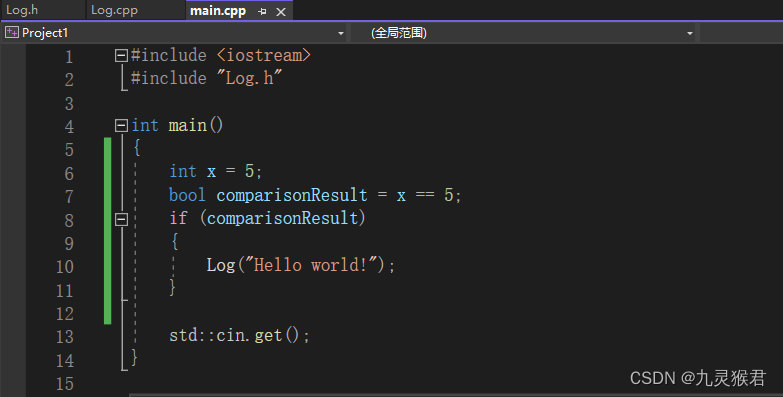This screenshot has width=783, height=397.
Task: Click the 'int x = 5;' declaration
Action: tap(215, 171)
